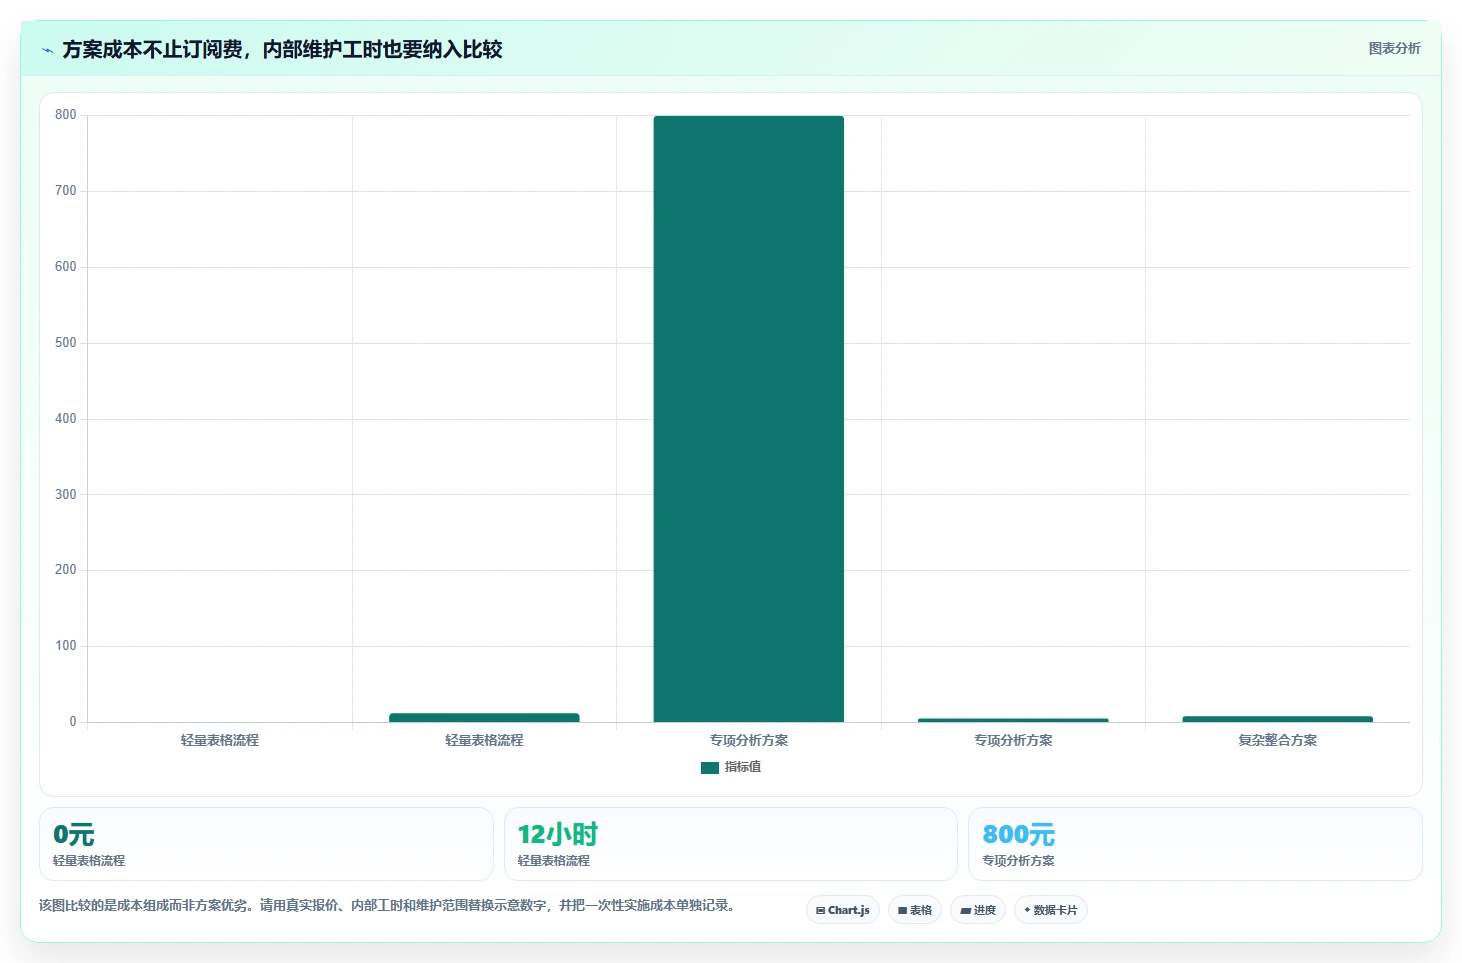Click the 0元 stat value

(x=74, y=834)
